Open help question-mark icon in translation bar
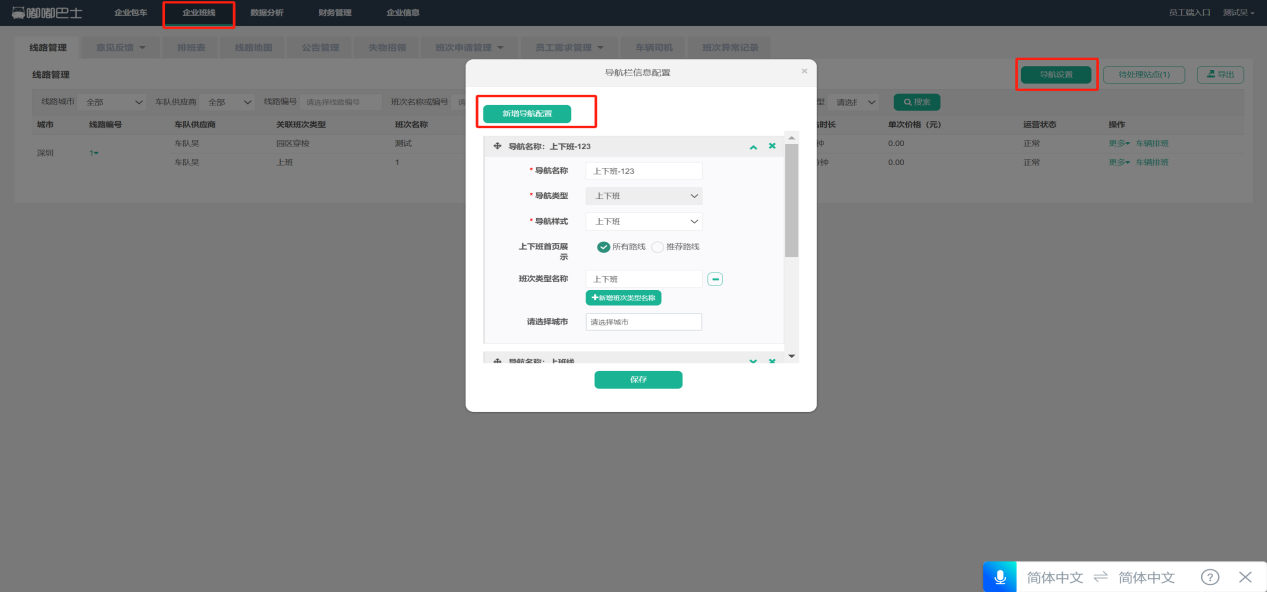The height and width of the screenshot is (592, 1267). [1209, 577]
